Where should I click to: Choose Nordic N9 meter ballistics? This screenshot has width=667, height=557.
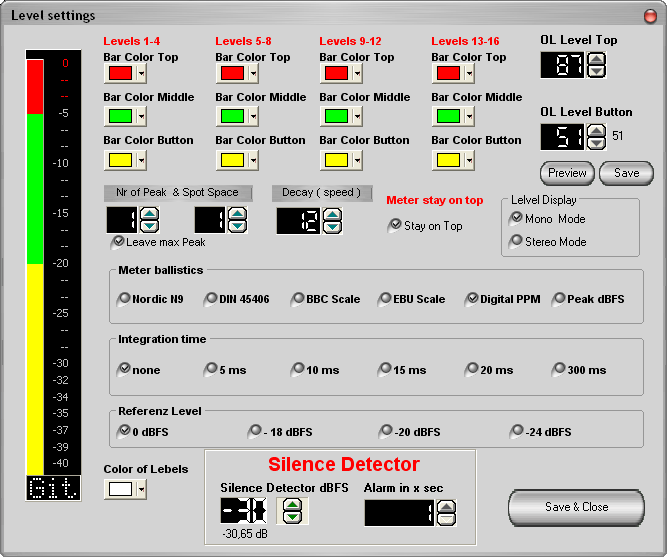click(124, 298)
